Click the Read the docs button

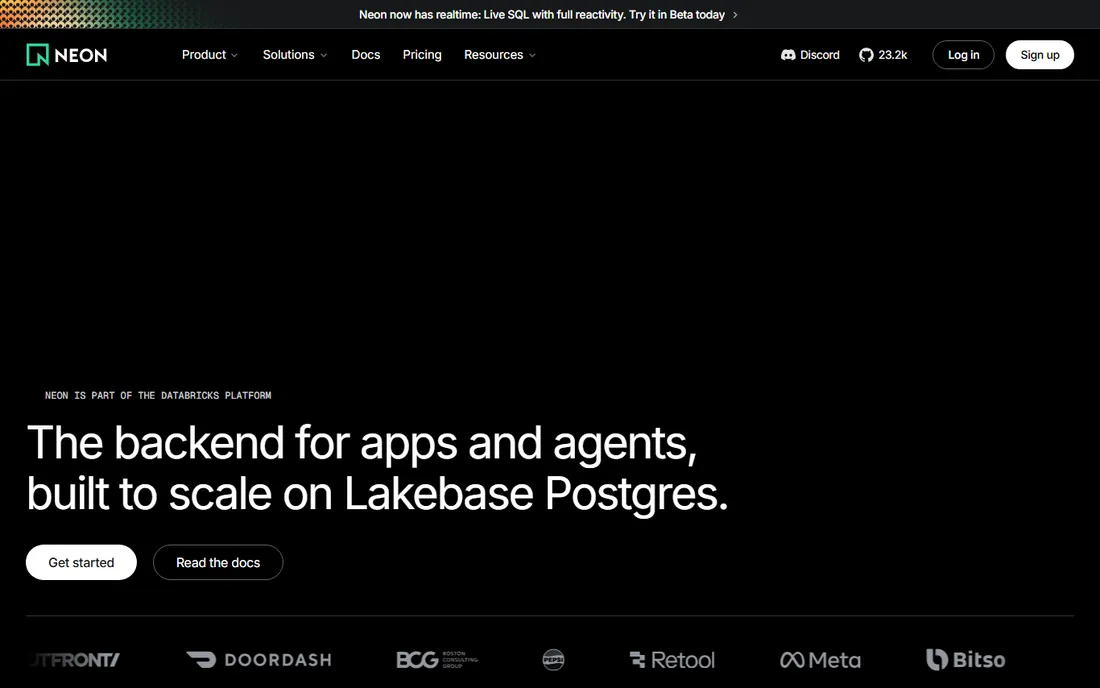tap(218, 562)
